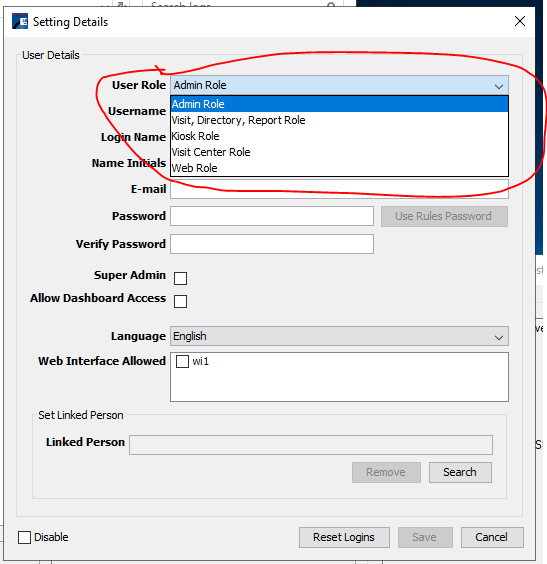This screenshot has height=564, width=547.
Task: Click the Linked Person text field
Action: coord(311,445)
